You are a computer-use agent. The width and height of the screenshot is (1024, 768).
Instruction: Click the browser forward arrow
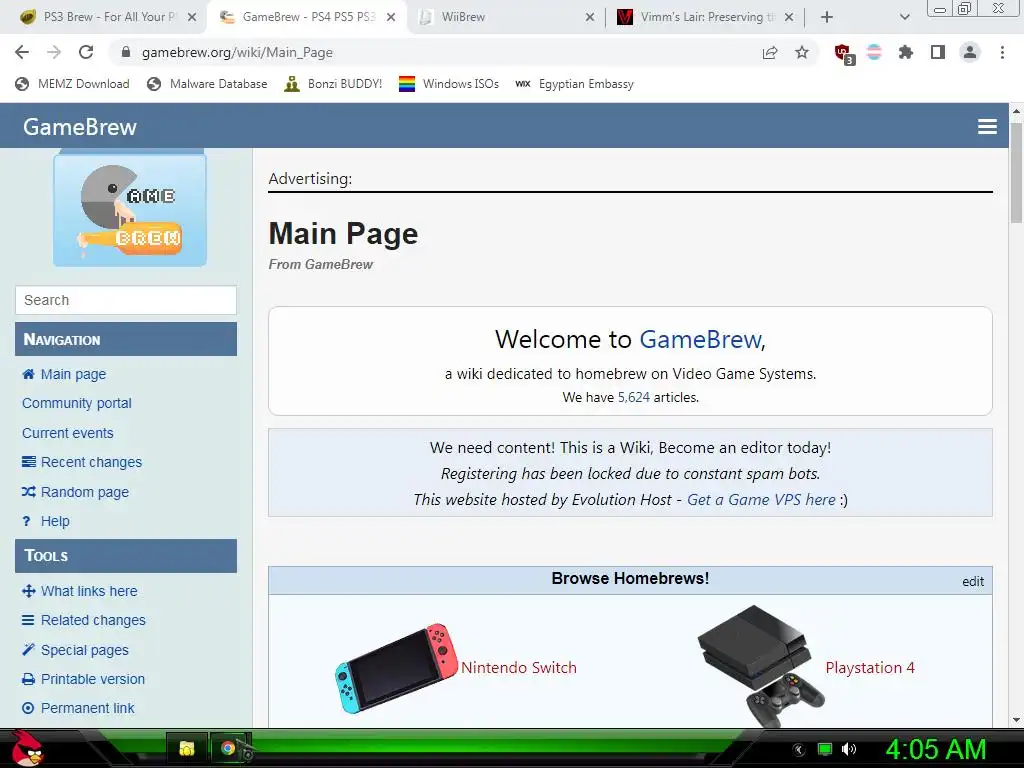54,52
